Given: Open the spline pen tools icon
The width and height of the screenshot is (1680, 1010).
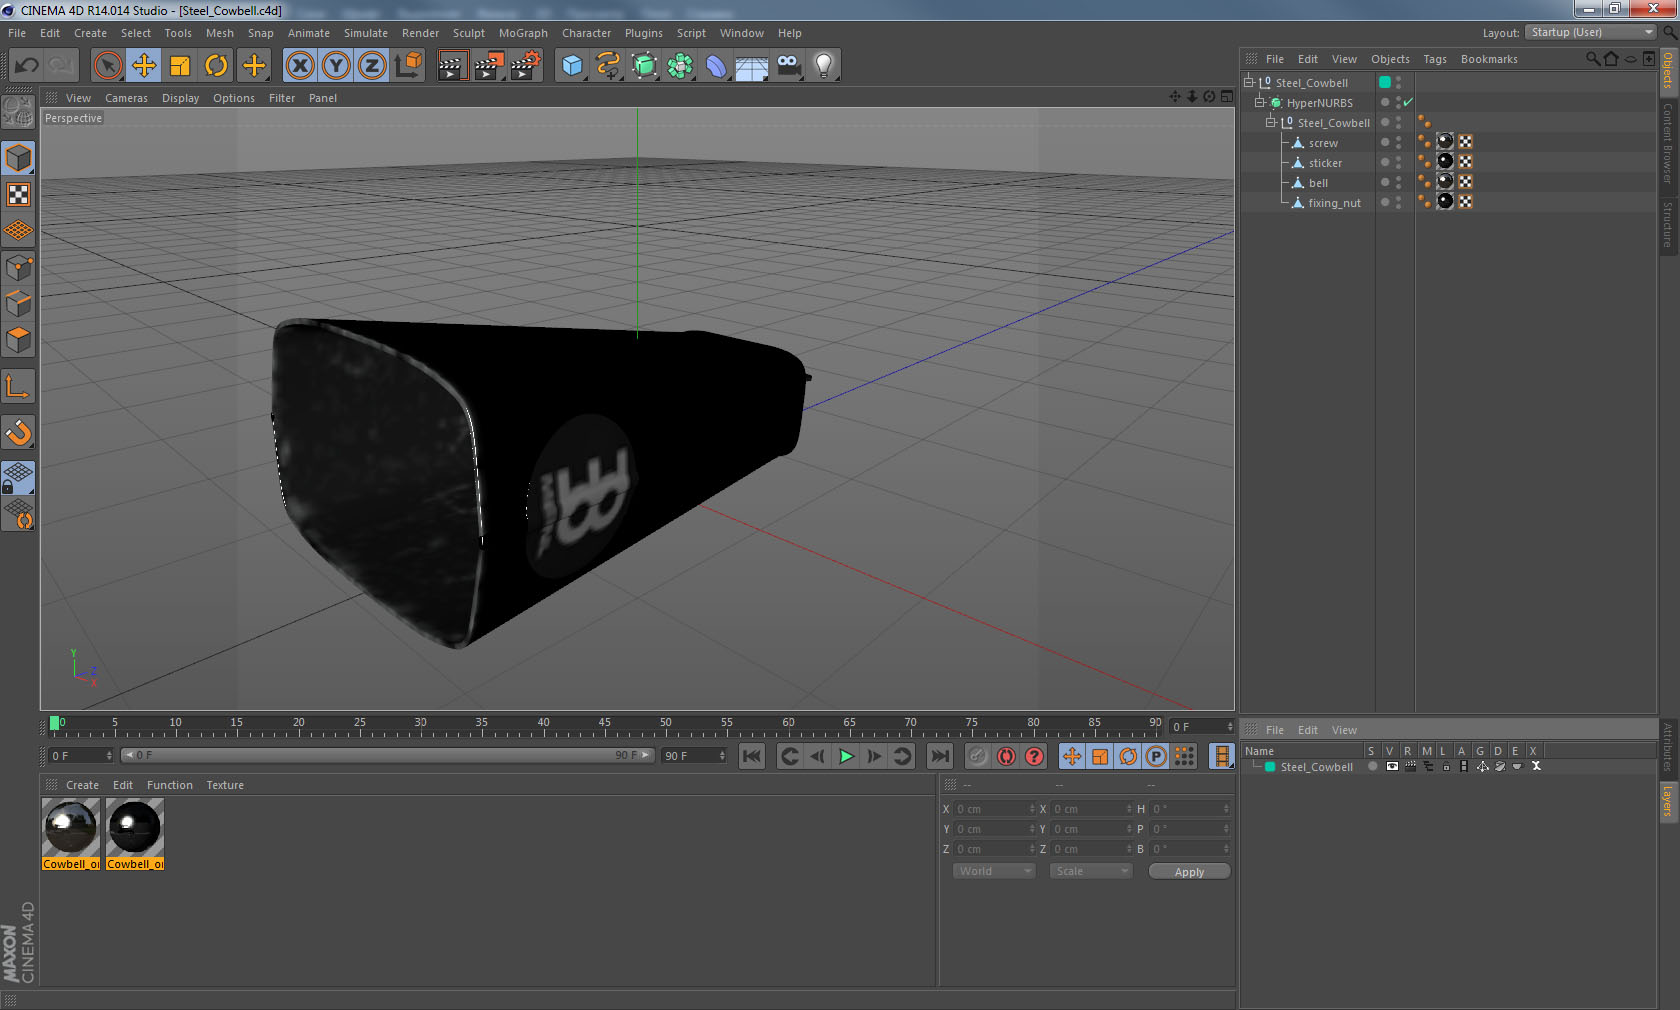Looking at the screenshot, I should coord(608,66).
